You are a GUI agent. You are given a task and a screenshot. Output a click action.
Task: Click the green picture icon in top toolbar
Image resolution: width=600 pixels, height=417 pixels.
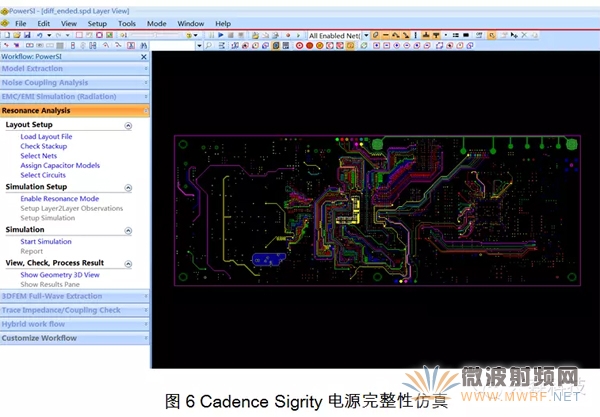click(x=109, y=35)
